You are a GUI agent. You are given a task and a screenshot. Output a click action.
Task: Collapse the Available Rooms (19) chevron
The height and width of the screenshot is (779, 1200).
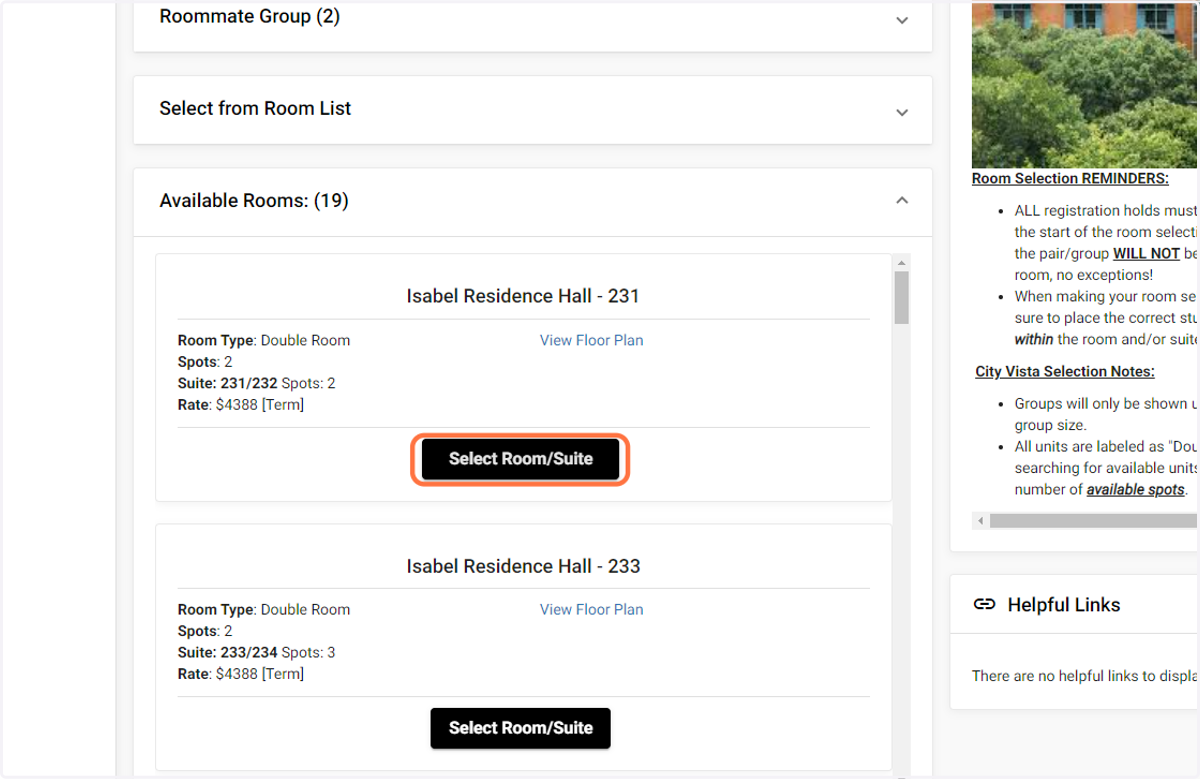point(902,200)
